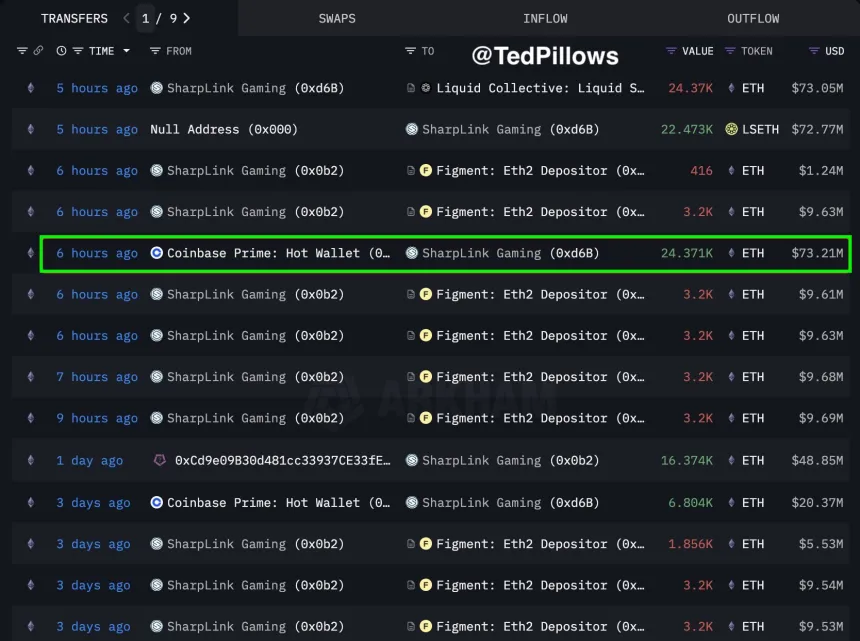Click the SharpLink Gaming entity icon in the first row

[157, 88]
